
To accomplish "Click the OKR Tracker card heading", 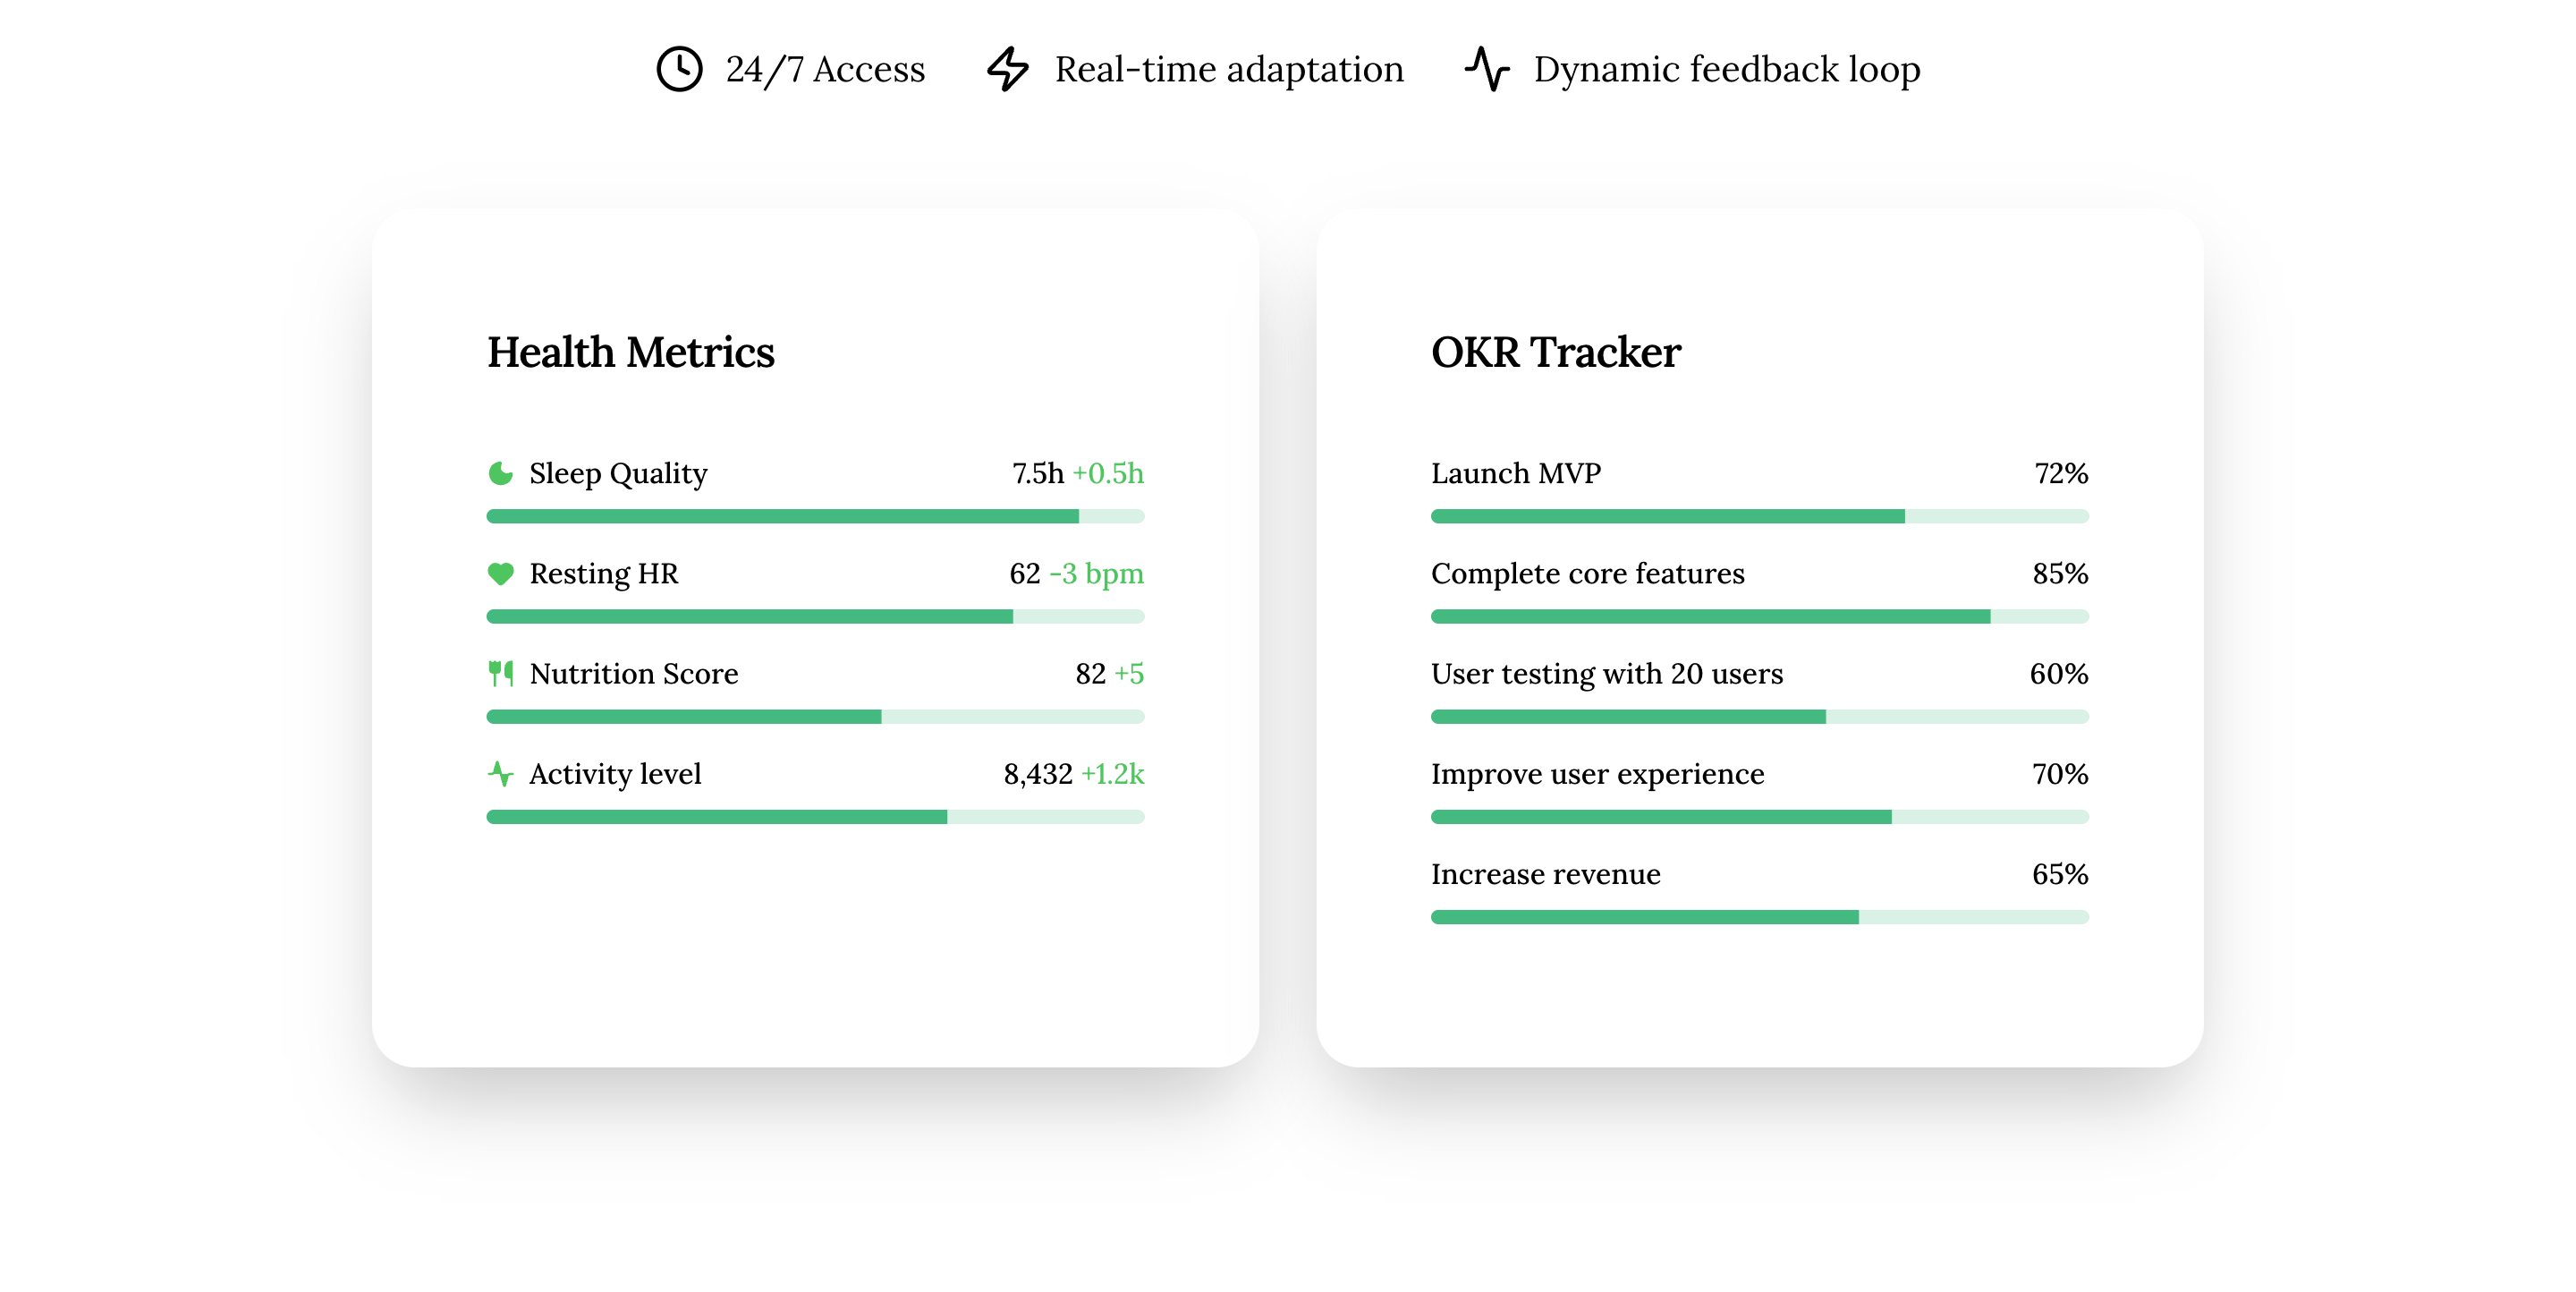I will (x=1555, y=353).
